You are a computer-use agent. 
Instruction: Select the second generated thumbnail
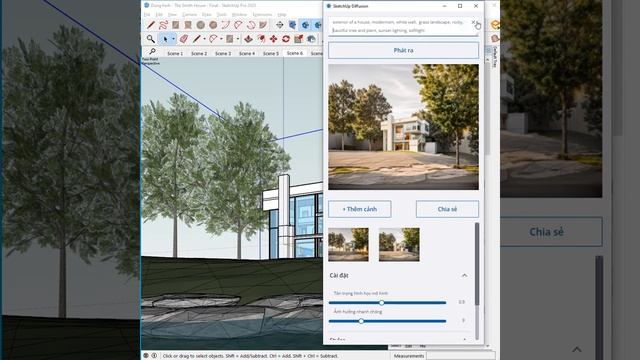[x=399, y=244]
